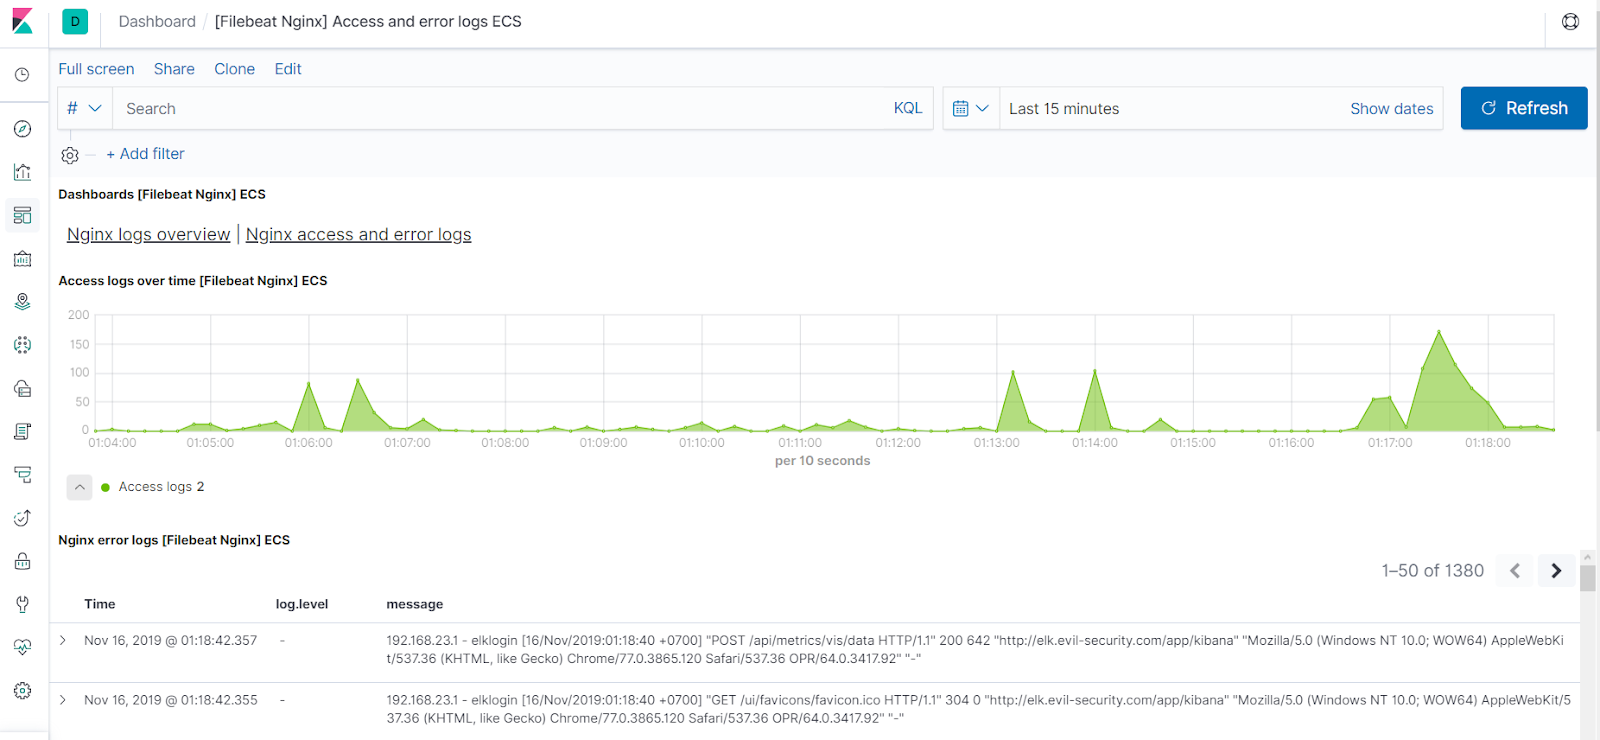Click the POST /api/metrics/vis/data log message
The image size is (1600, 740).
pyautogui.click(x=975, y=649)
